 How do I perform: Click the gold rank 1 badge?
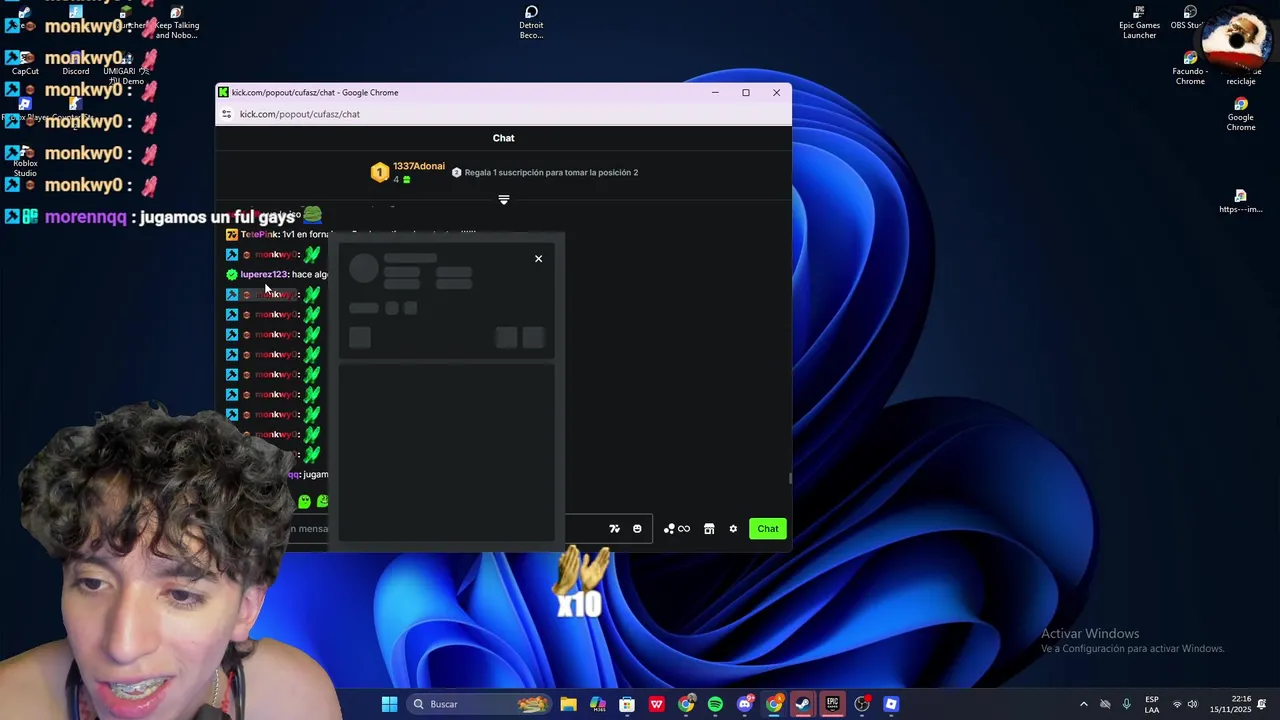click(x=379, y=173)
